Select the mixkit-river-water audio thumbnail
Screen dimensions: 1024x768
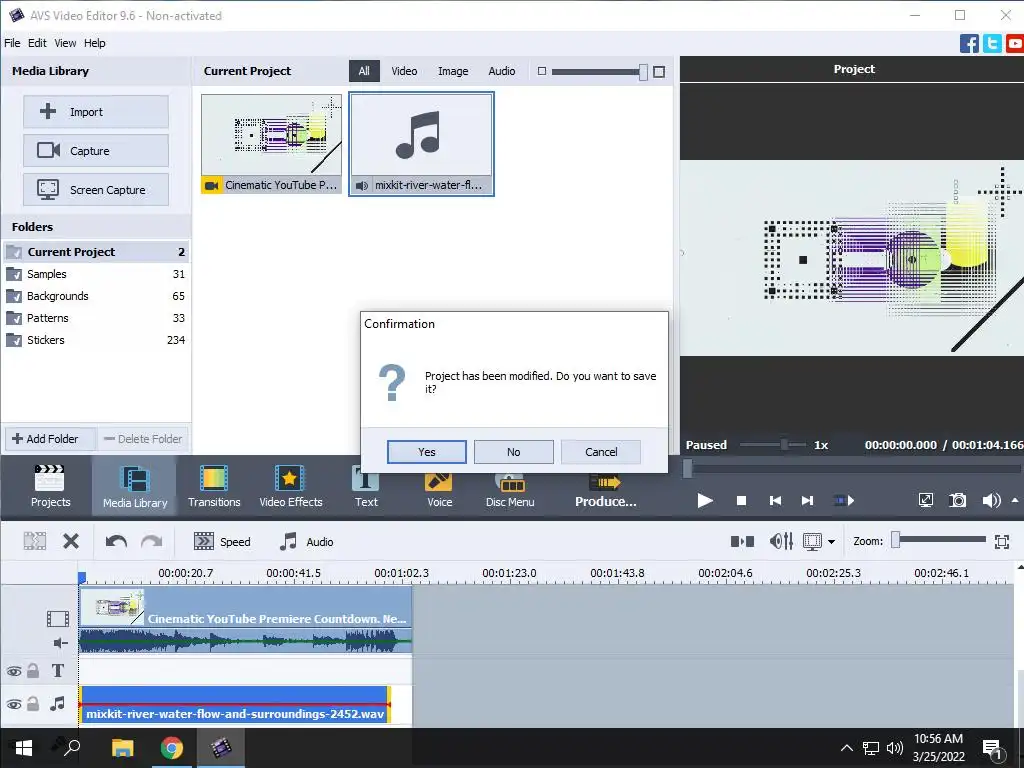[x=421, y=144]
